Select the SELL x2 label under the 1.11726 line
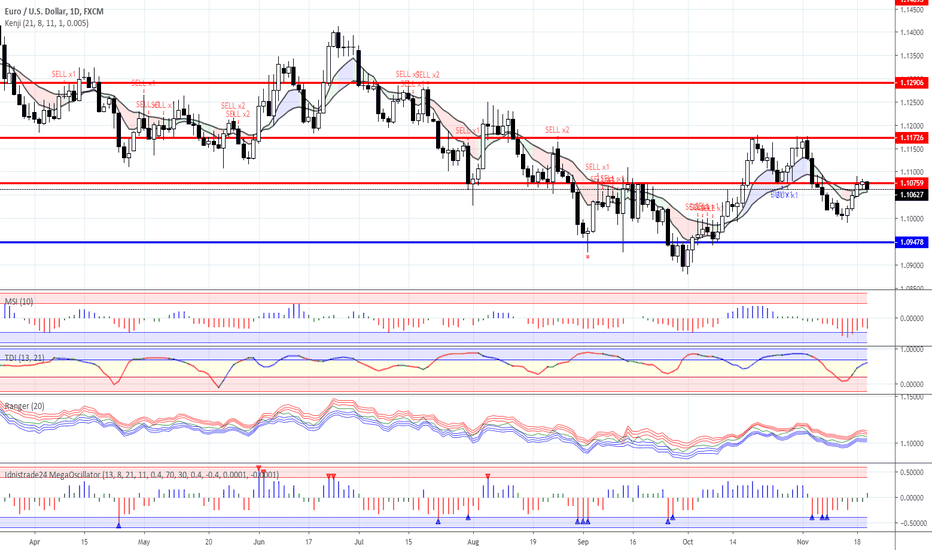 click(557, 130)
